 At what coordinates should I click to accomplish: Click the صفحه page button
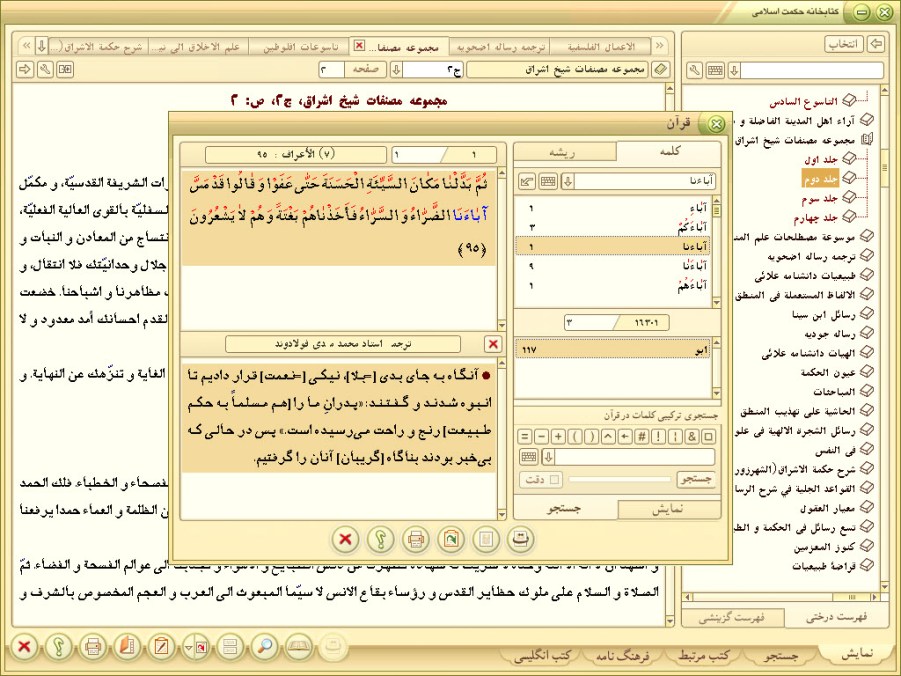point(365,70)
